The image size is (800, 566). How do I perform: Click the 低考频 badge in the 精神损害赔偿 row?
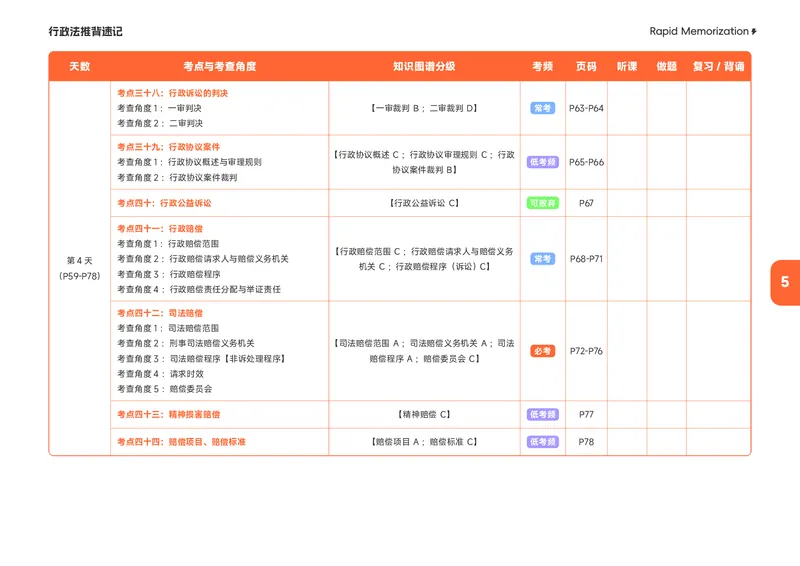point(542,414)
